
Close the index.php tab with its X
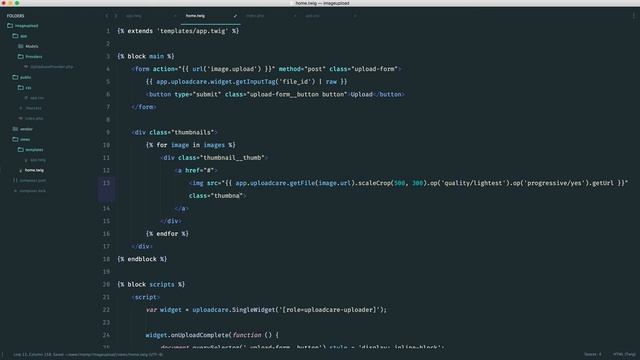(295, 16)
